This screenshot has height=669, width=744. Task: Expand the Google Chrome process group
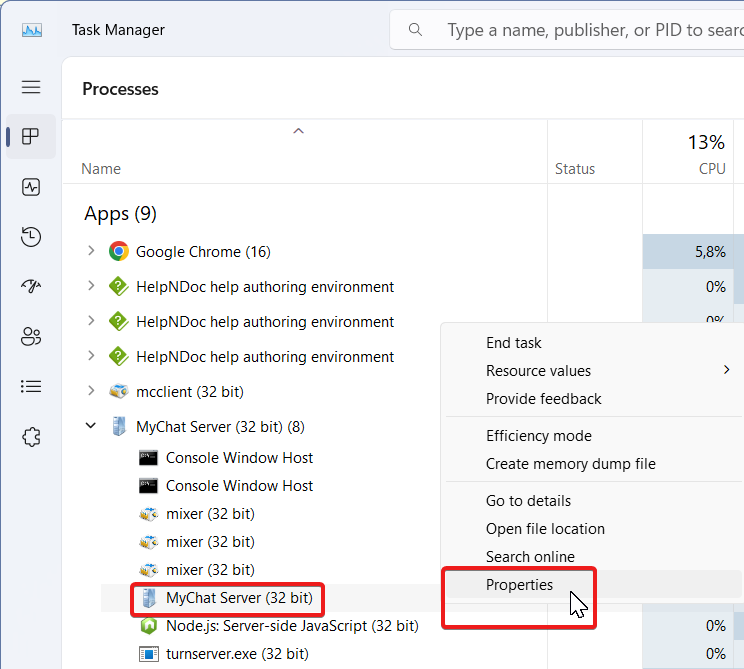(x=91, y=251)
